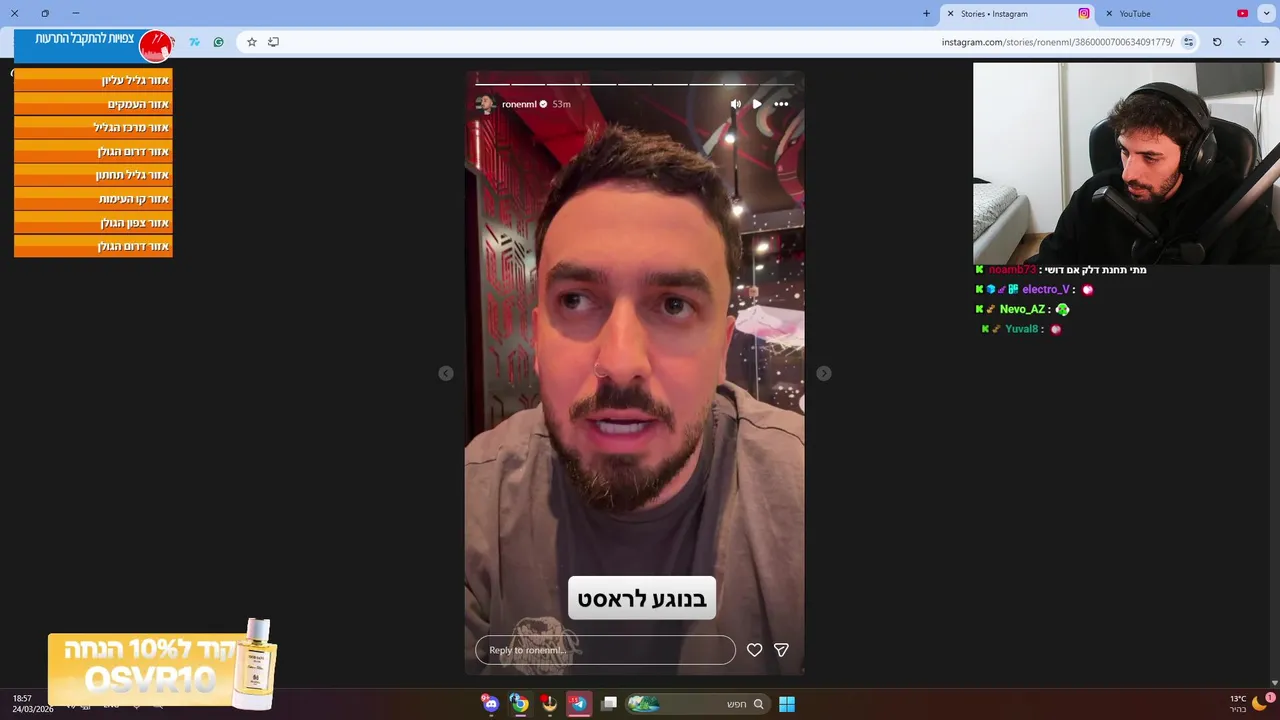The image size is (1280, 720).
Task: Open a new browser tab
Action: 926,14
